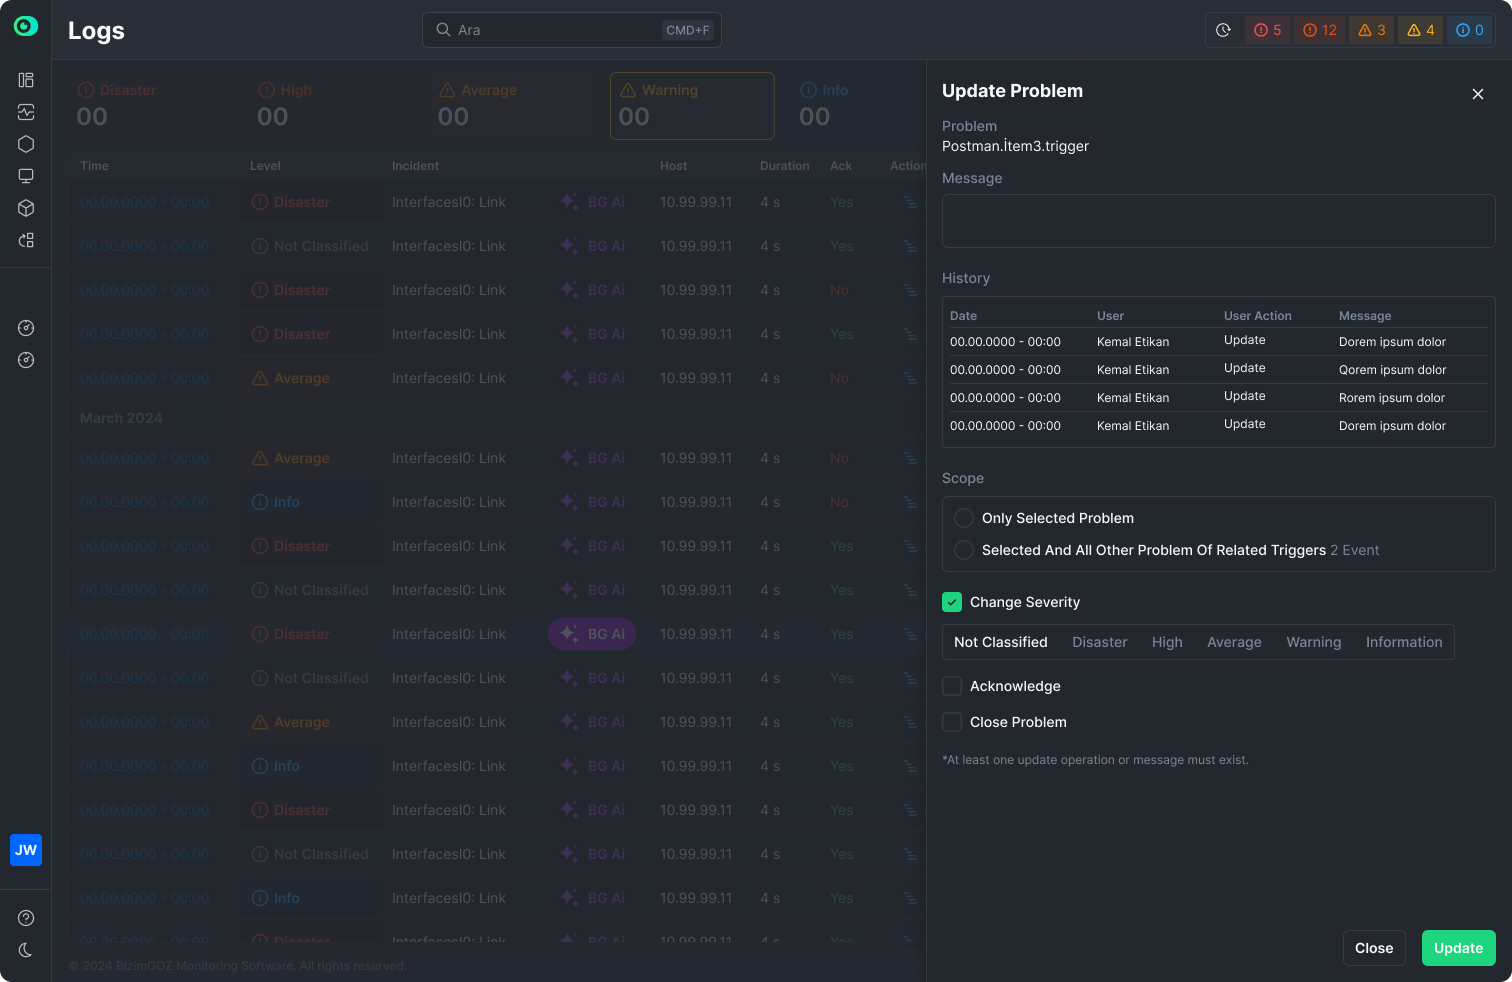Screen dimensions: 1512x982
Task: Close the Update Problem panel with X
Action: pos(1478,94)
